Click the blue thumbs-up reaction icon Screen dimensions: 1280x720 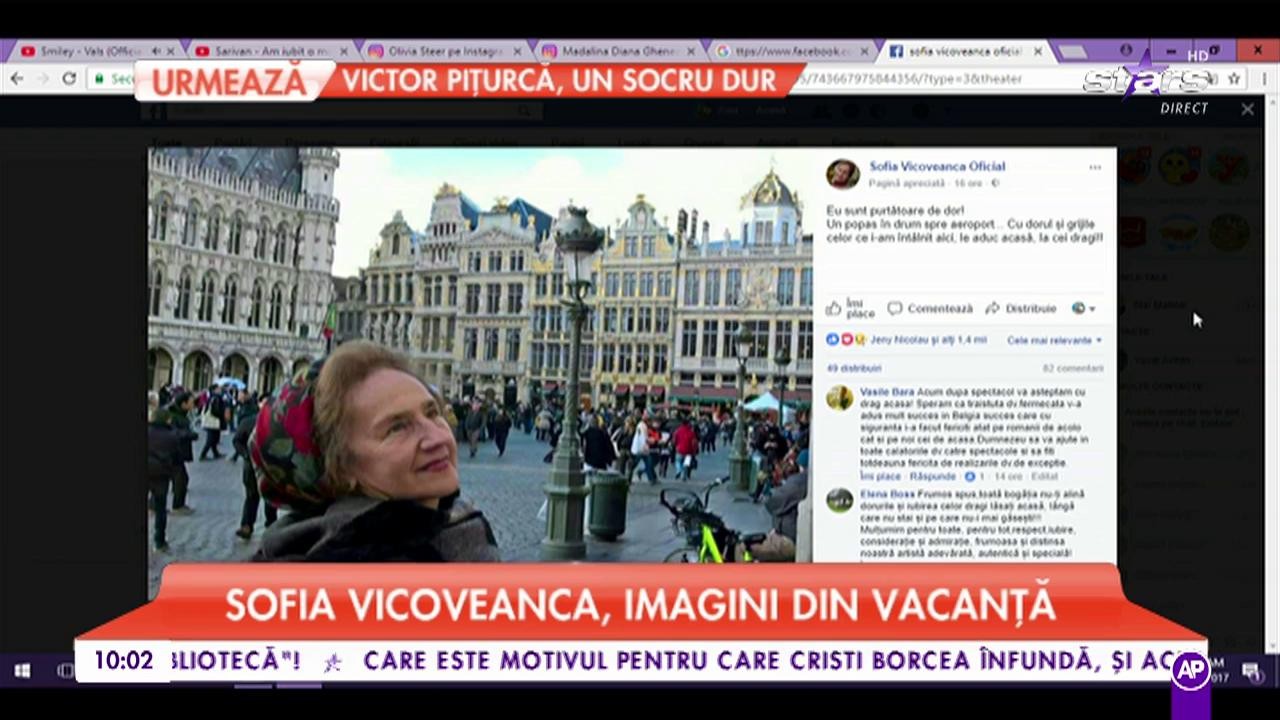(834, 341)
